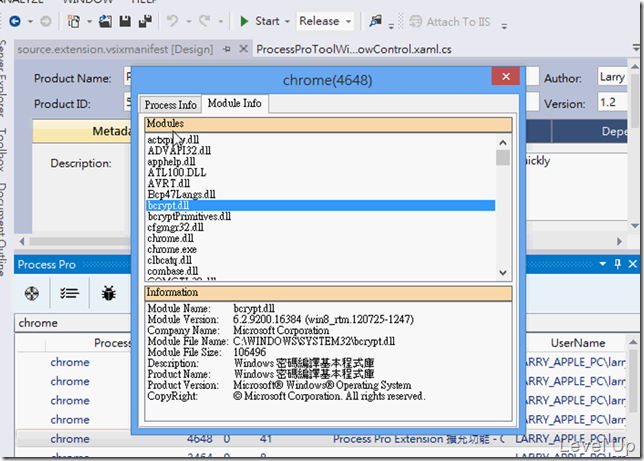This screenshot has height=461, width=644.
Task: Click the Version input field
Action: (612, 102)
